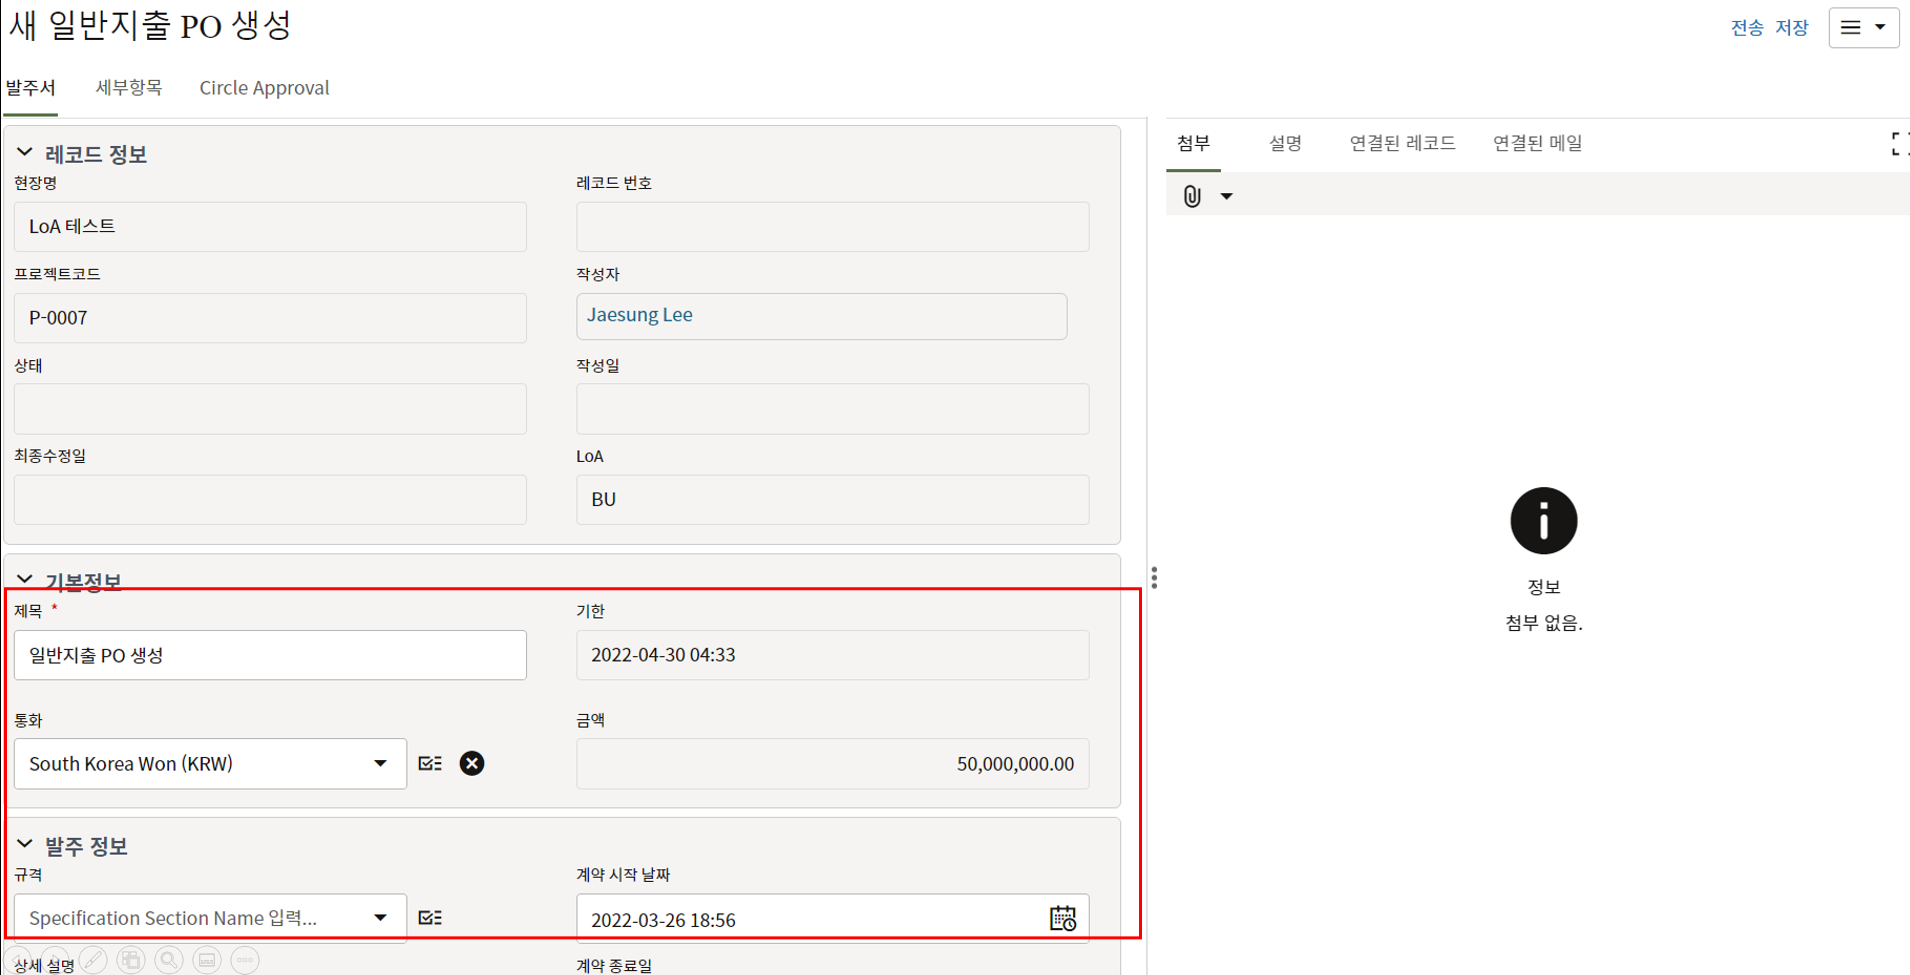This screenshot has height=975, width=1910.
Task: Collapse the 발주 정보 section
Action: click(25, 845)
